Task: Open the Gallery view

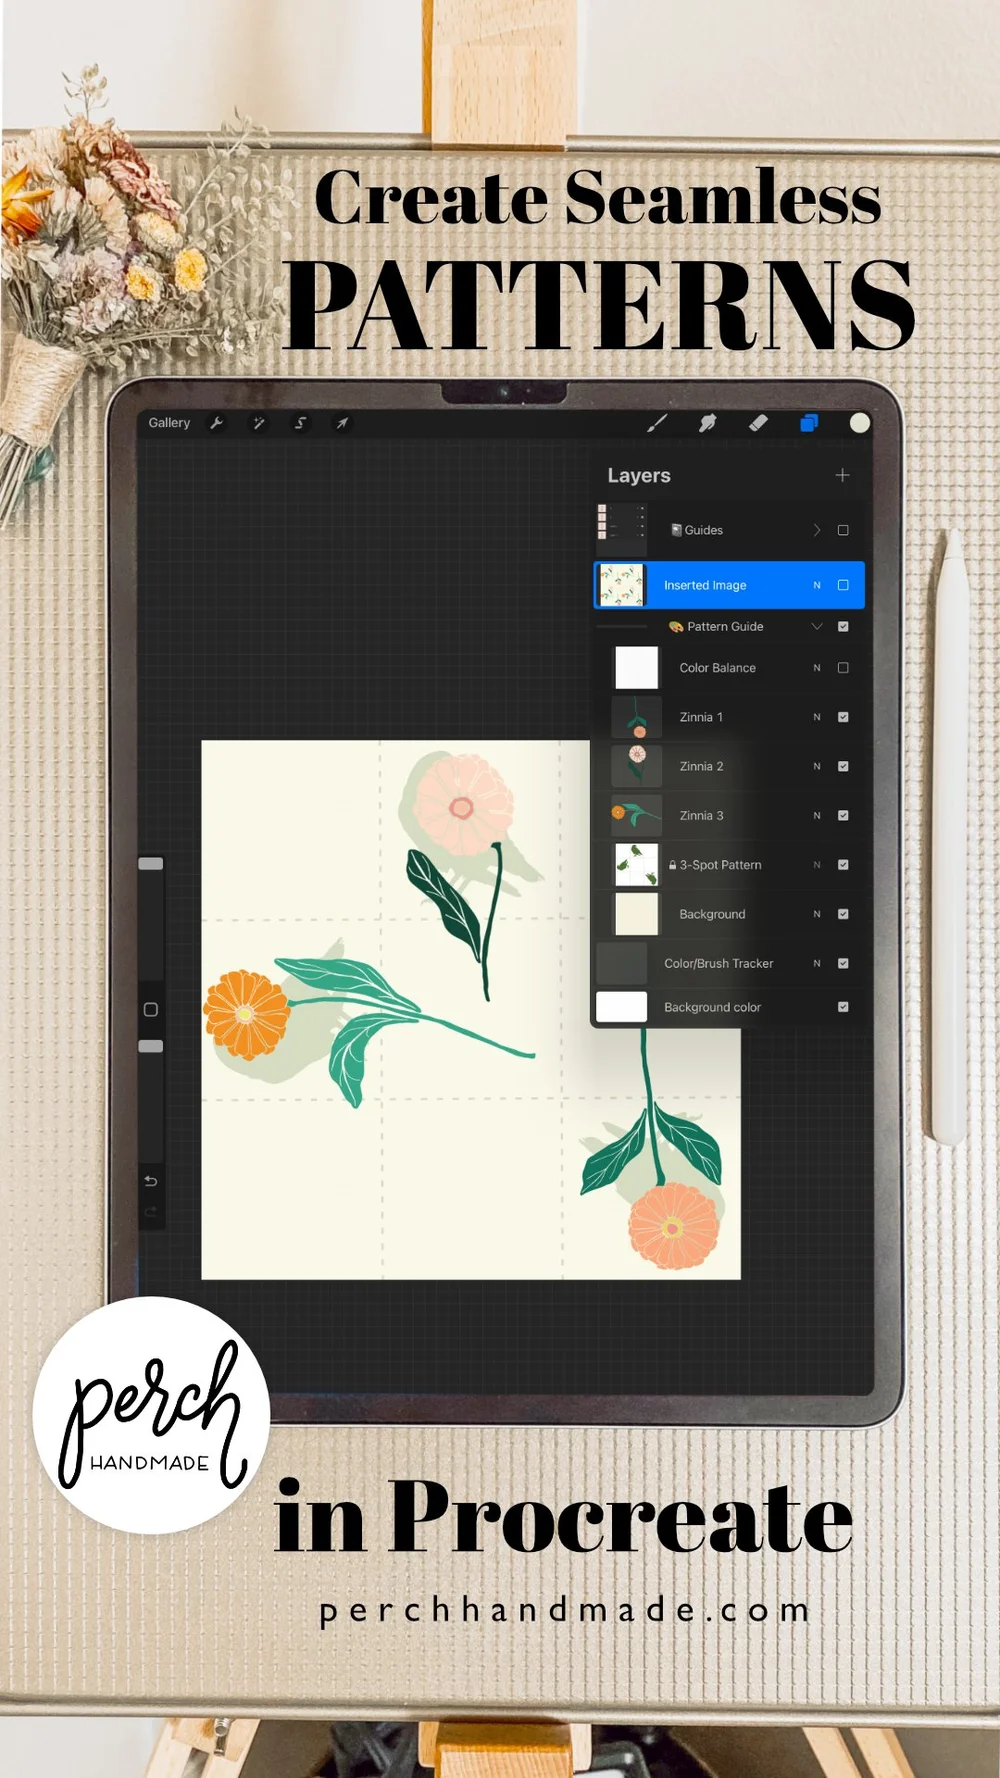Action: pyautogui.click(x=169, y=423)
